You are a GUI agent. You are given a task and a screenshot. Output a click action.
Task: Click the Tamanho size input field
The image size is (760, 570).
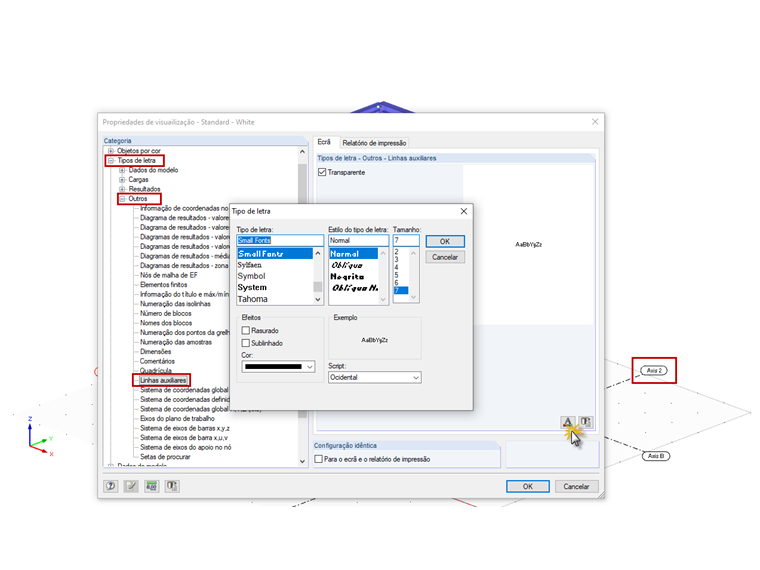click(406, 240)
